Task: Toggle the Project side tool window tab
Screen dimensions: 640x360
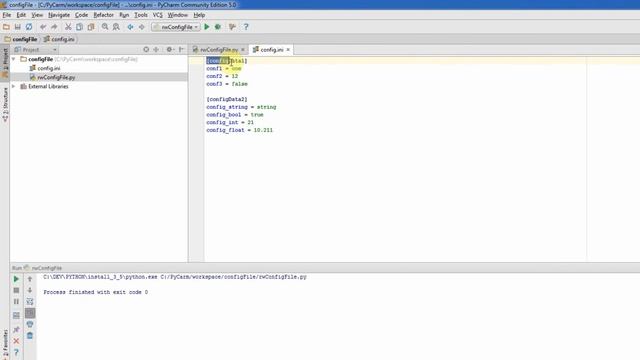Action: [x=5, y=63]
